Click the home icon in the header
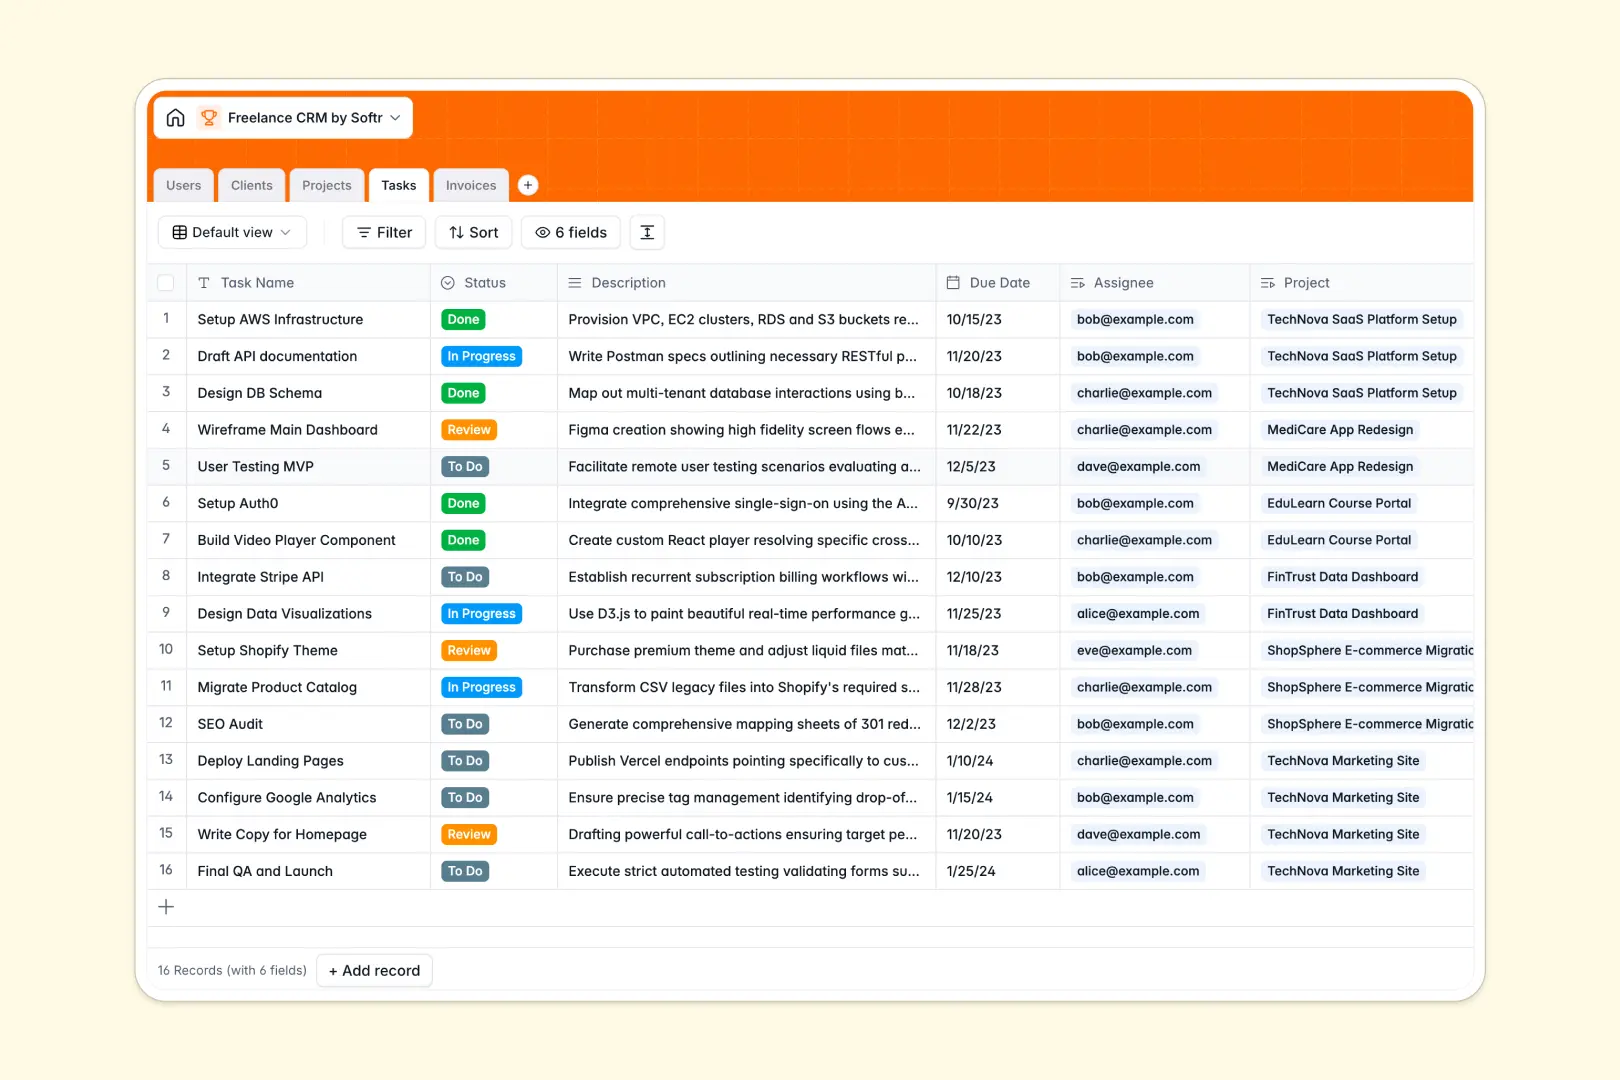The height and width of the screenshot is (1080, 1620). click(x=175, y=117)
